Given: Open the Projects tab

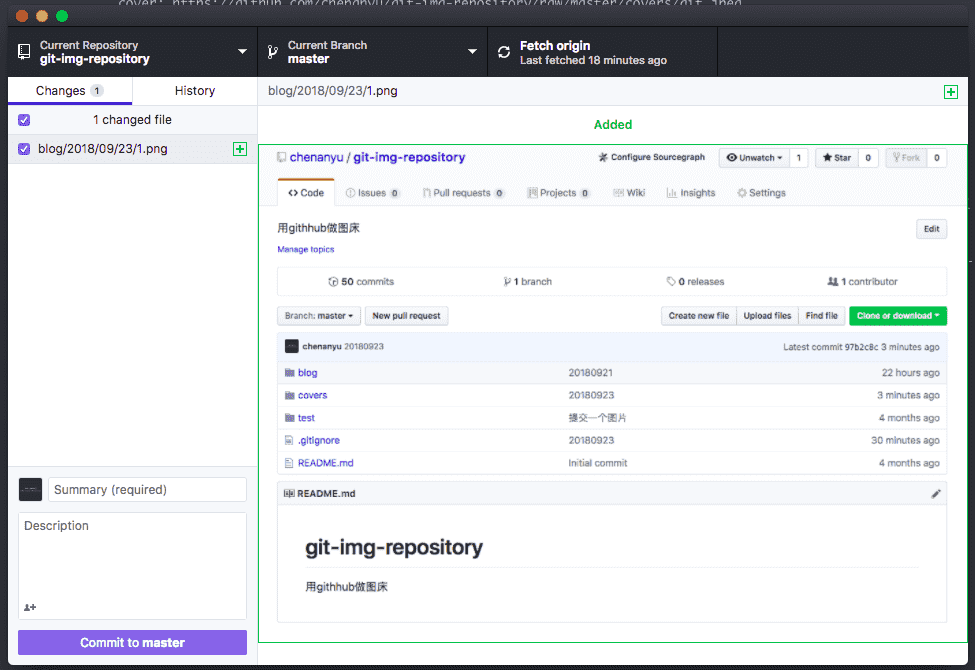Looking at the screenshot, I should tap(558, 193).
